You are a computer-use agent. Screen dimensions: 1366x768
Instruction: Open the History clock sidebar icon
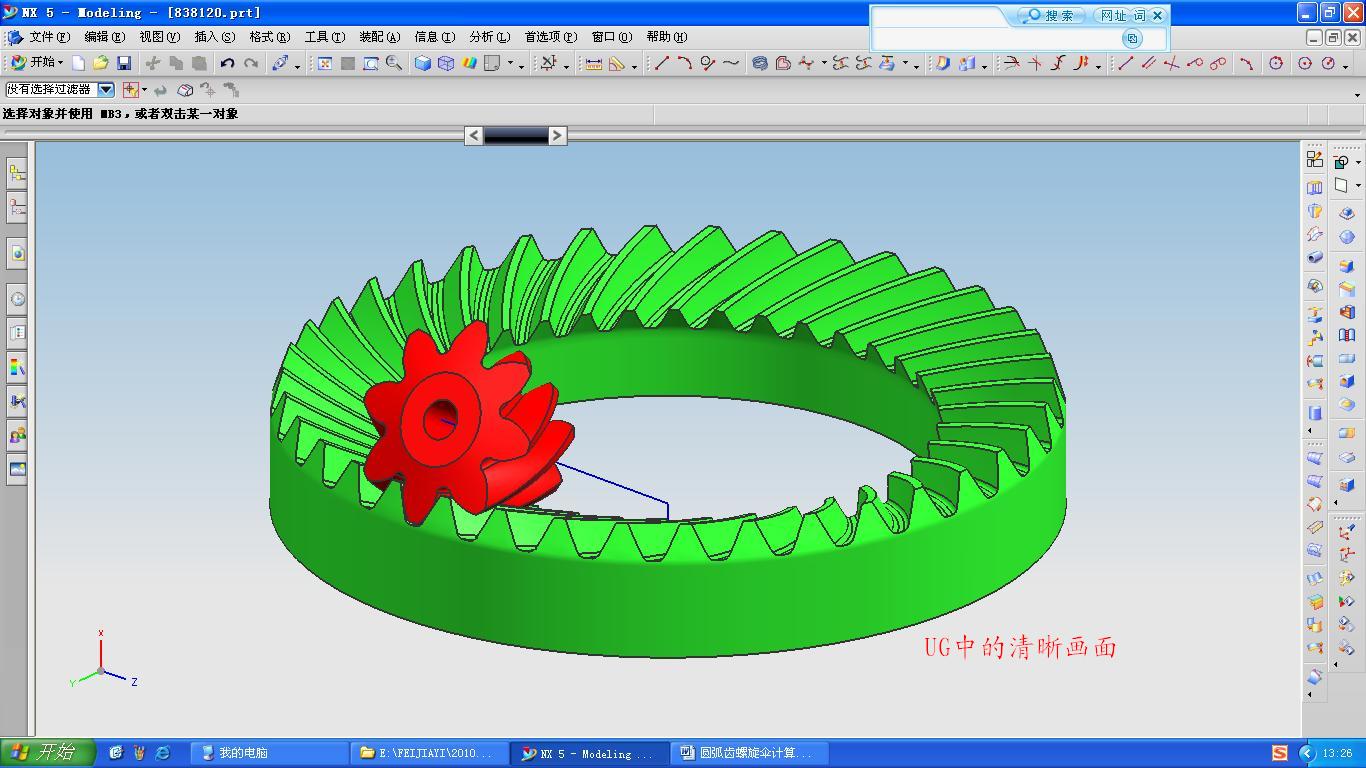click(17, 299)
